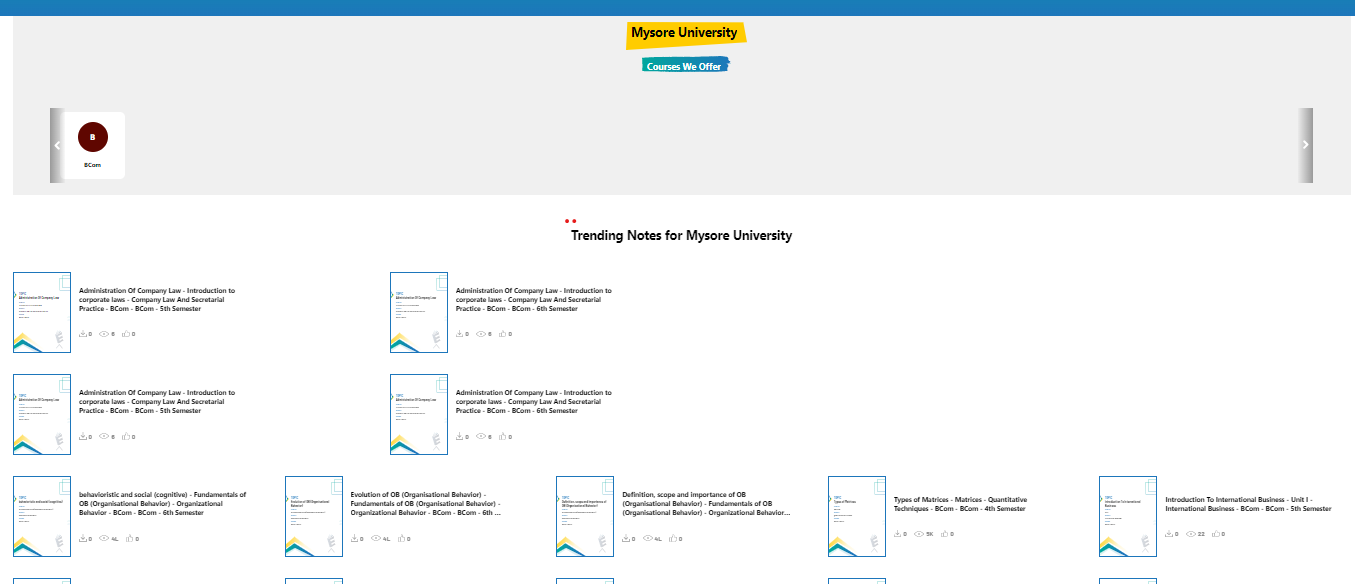Click the left carousel arrow
The width and height of the screenshot is (1355, 584).
[57, 144]
